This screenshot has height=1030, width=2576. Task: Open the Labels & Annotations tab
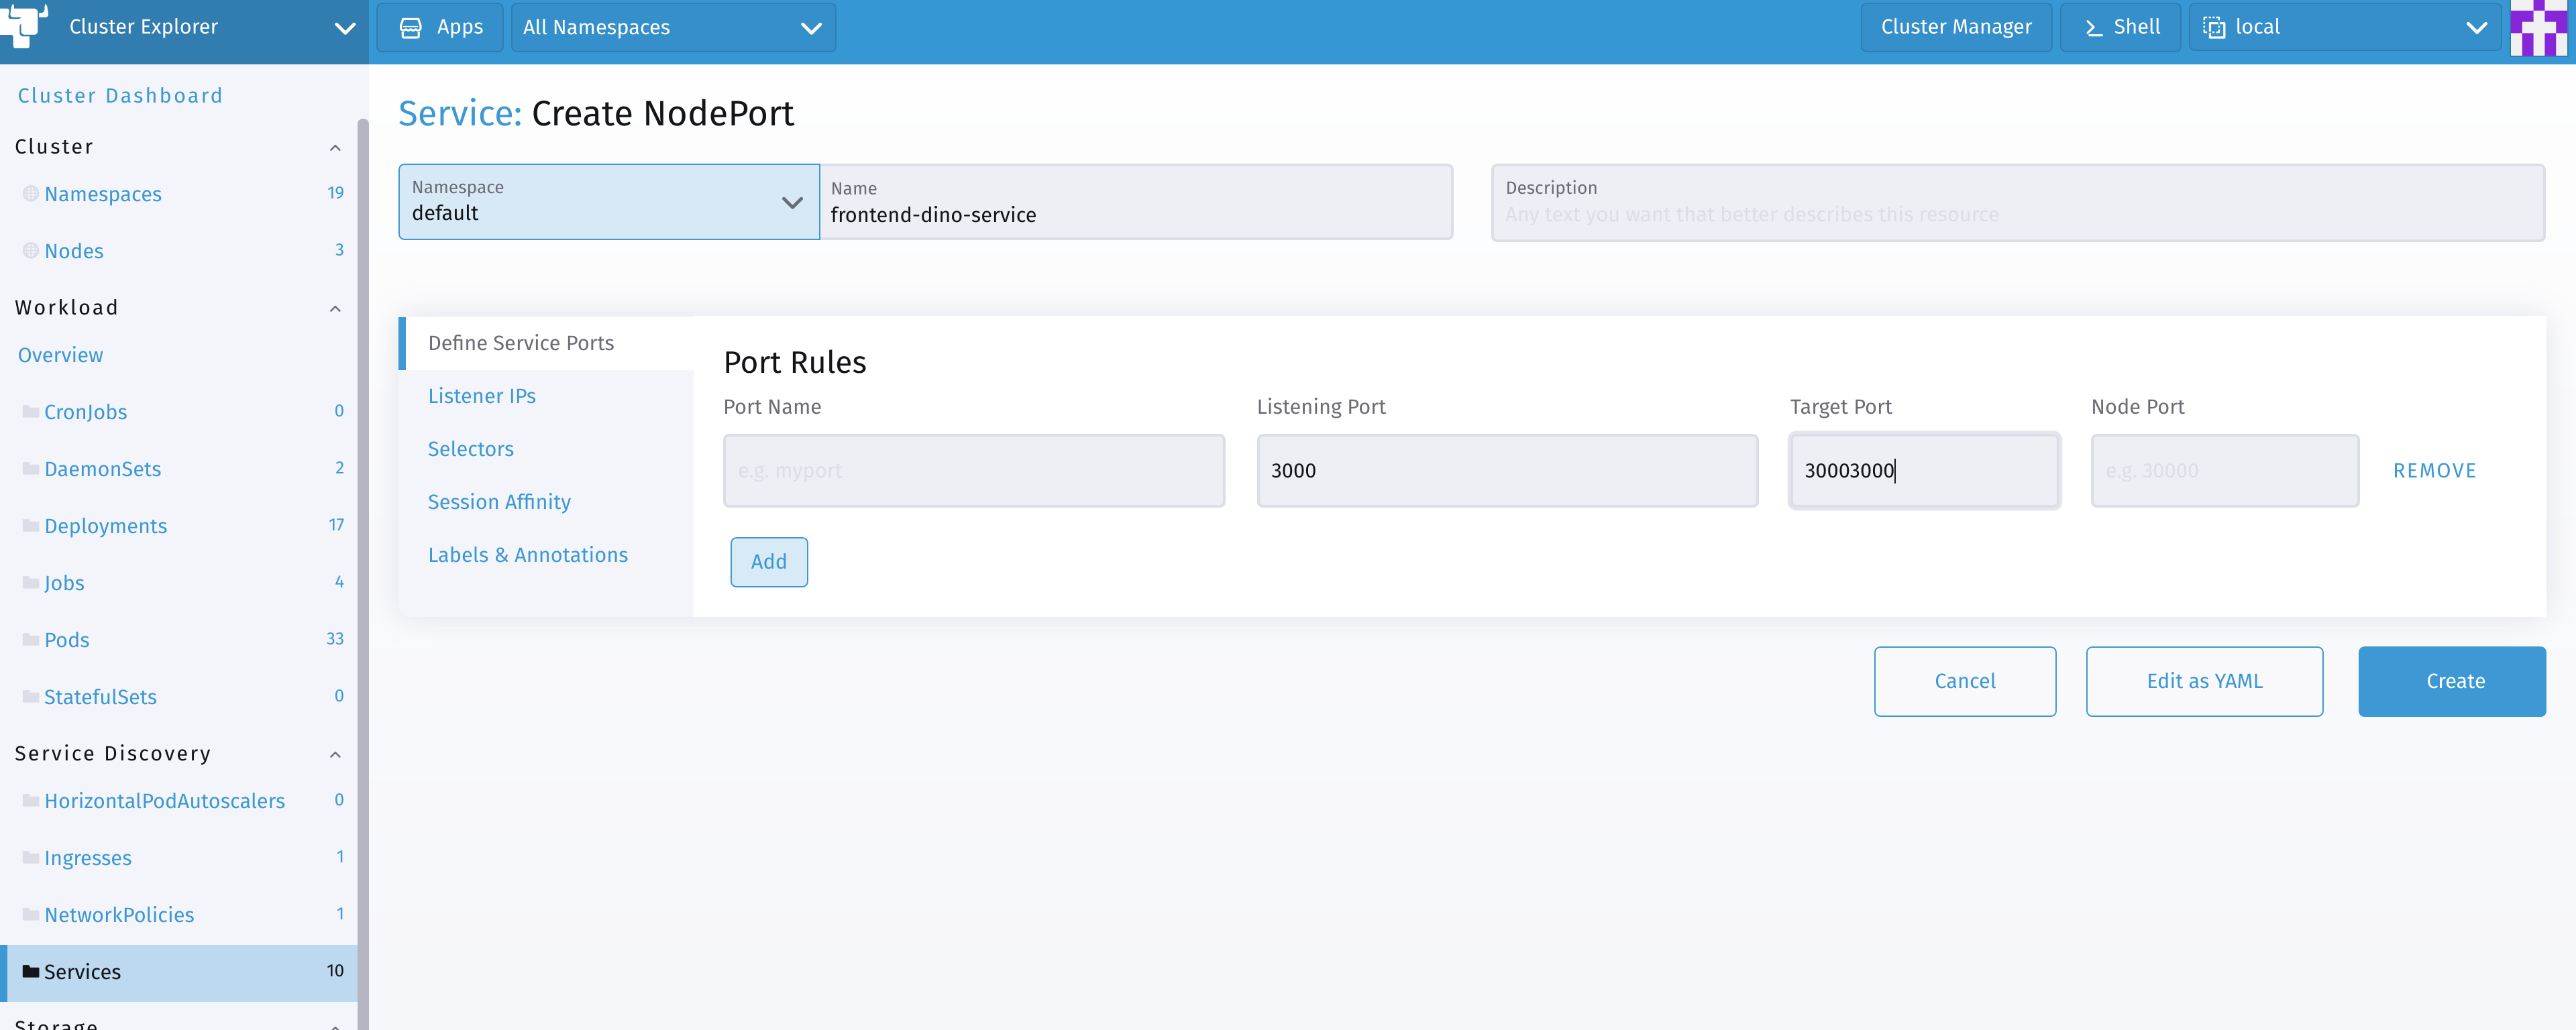(x=527, y=555)
